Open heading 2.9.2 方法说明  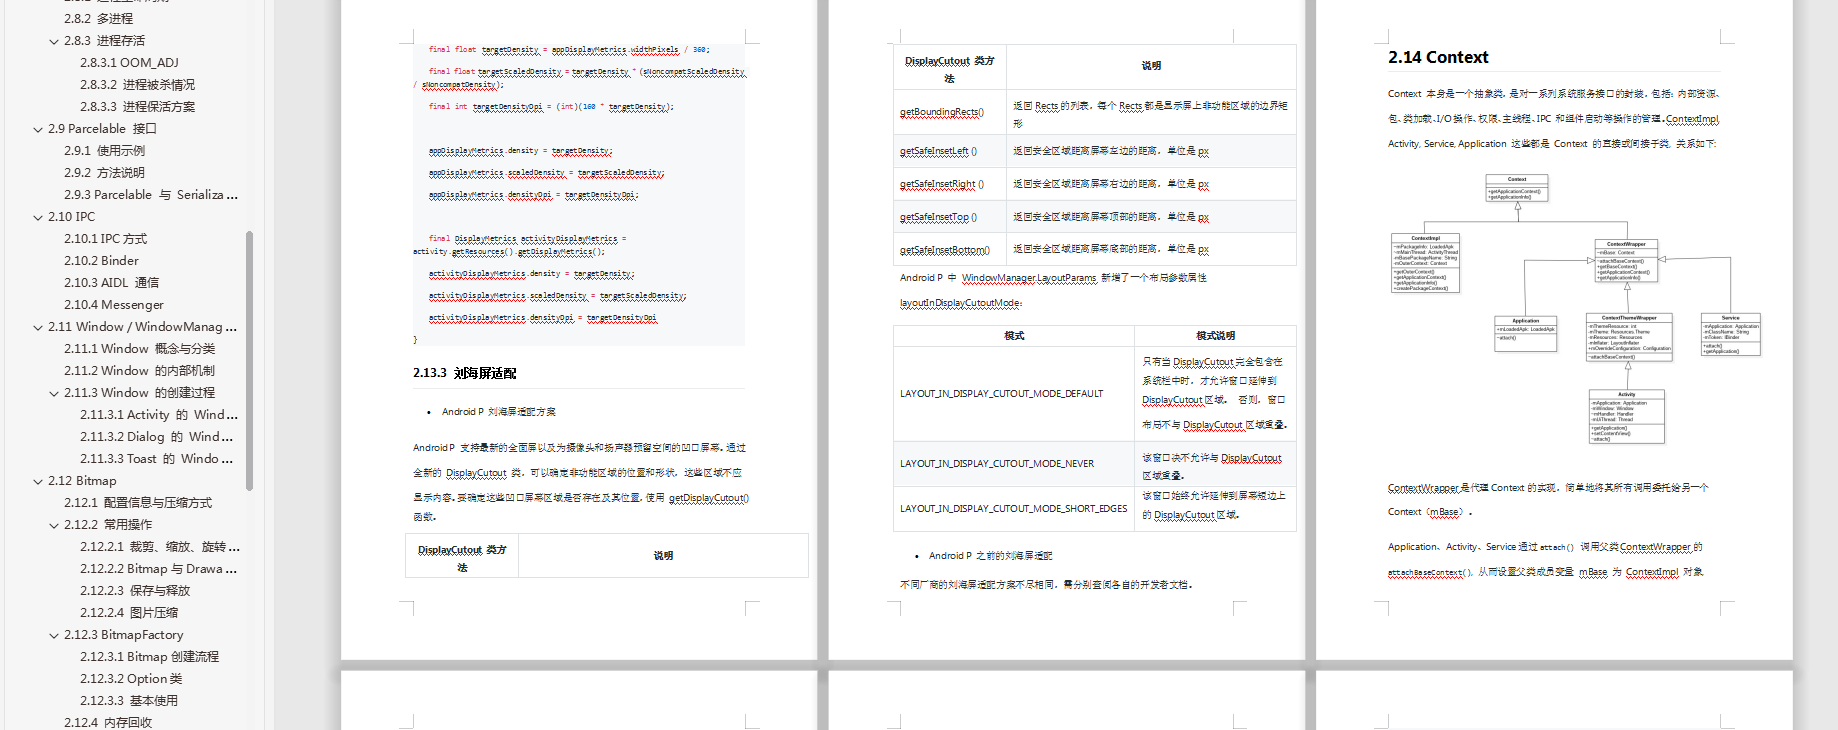pyautogui.click(x=104, y=173)
